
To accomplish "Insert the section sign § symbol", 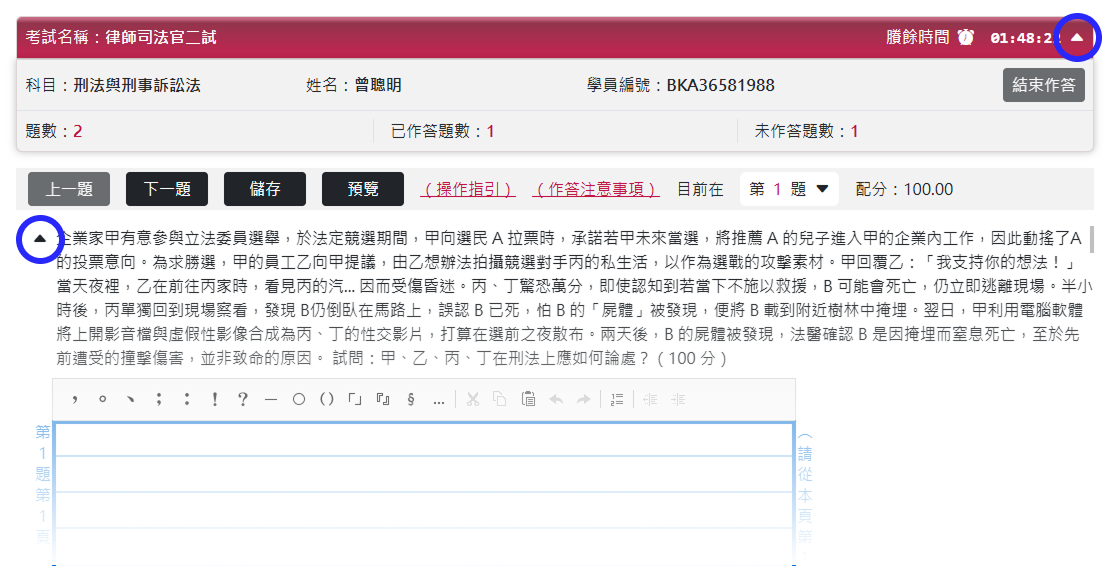I will 411,400.
